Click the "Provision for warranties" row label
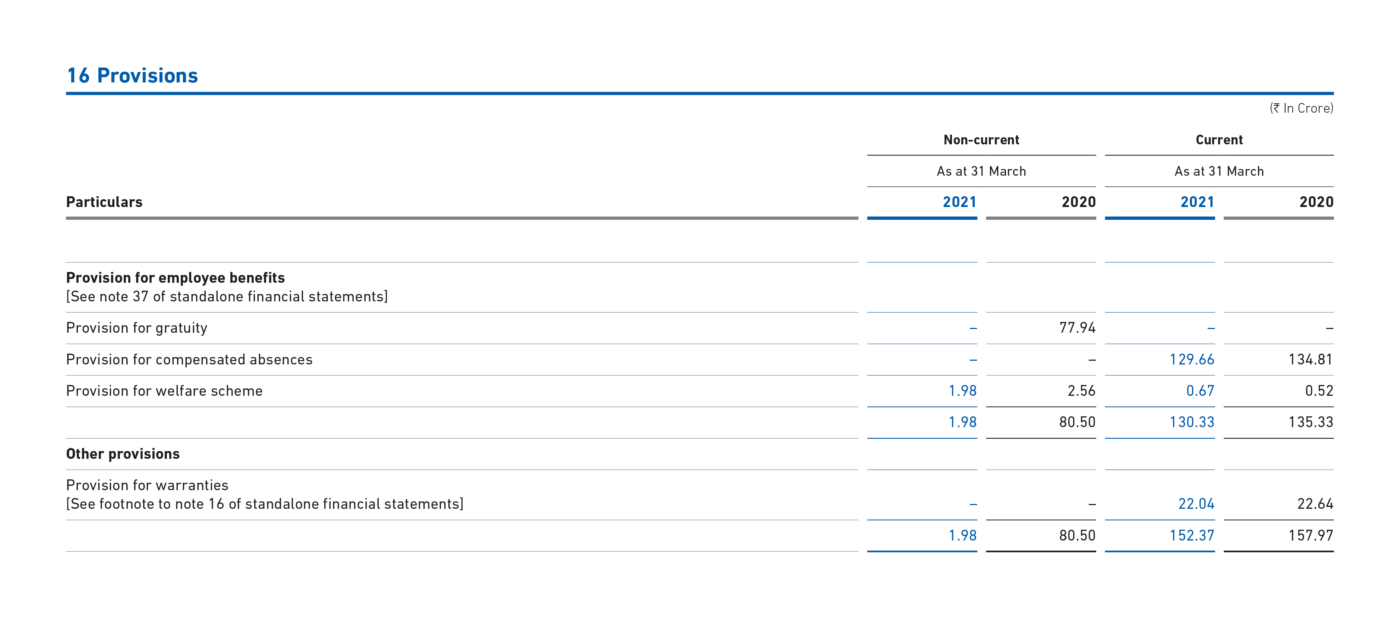The height and width of the screenshot is (617, 1400). tap(148, 485)
